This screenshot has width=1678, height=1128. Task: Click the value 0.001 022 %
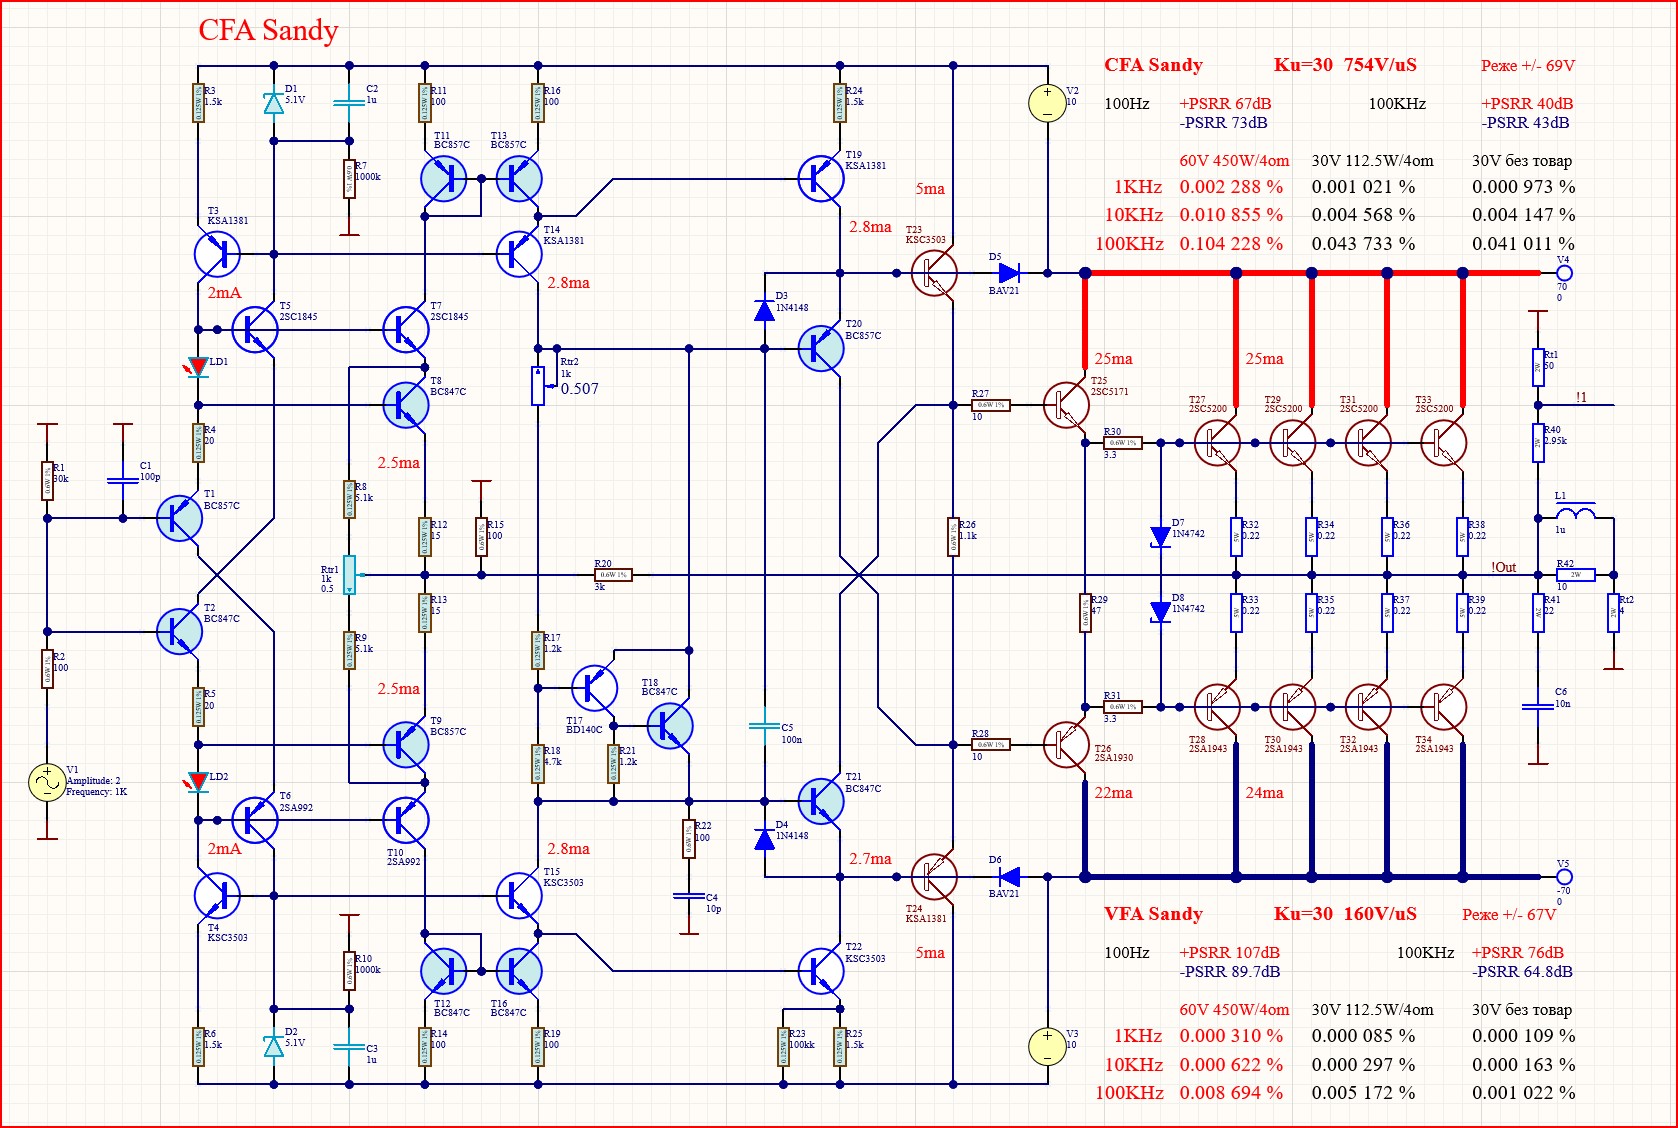click(1523, 1093)
